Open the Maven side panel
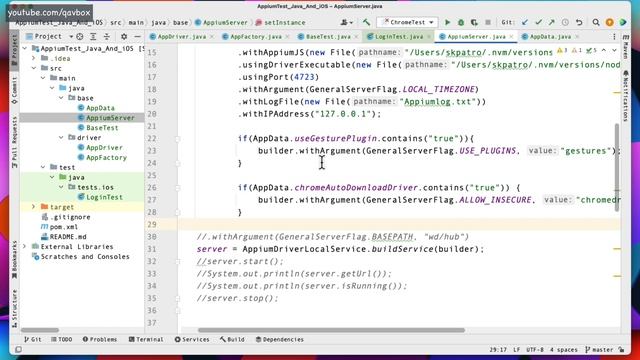Image resolution: width=640 pixels, height=360 pixels. (626, 47)
